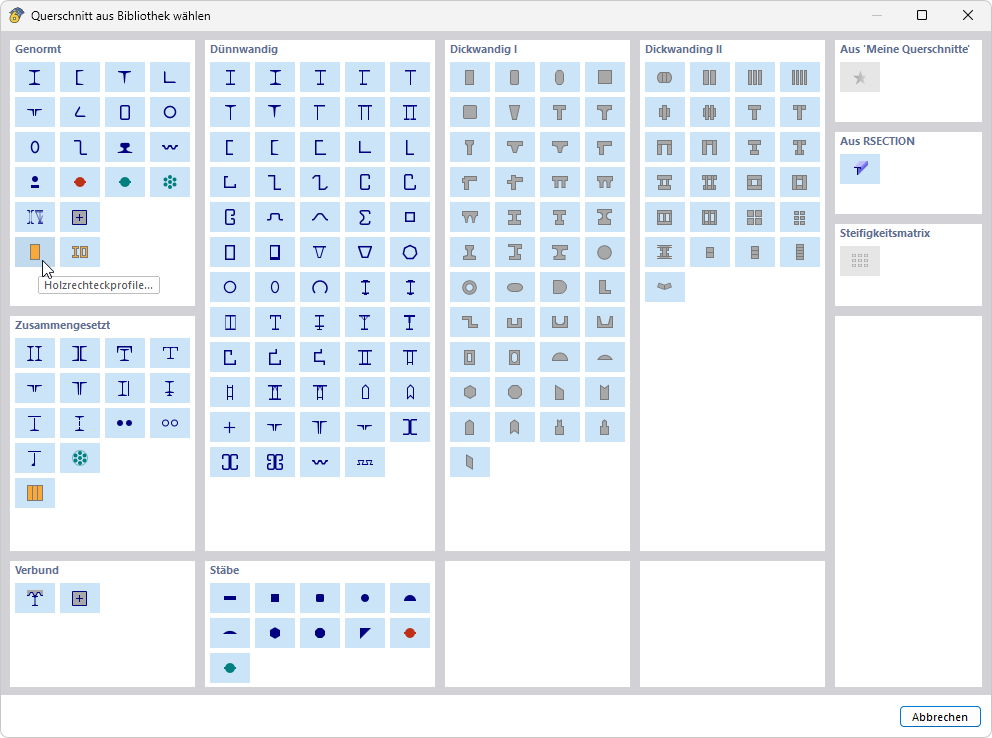This screenshot has height=738, width=992.
Task: Open the 'Meine Querschnitte' star icon
Action: click(x=860, y=77)
